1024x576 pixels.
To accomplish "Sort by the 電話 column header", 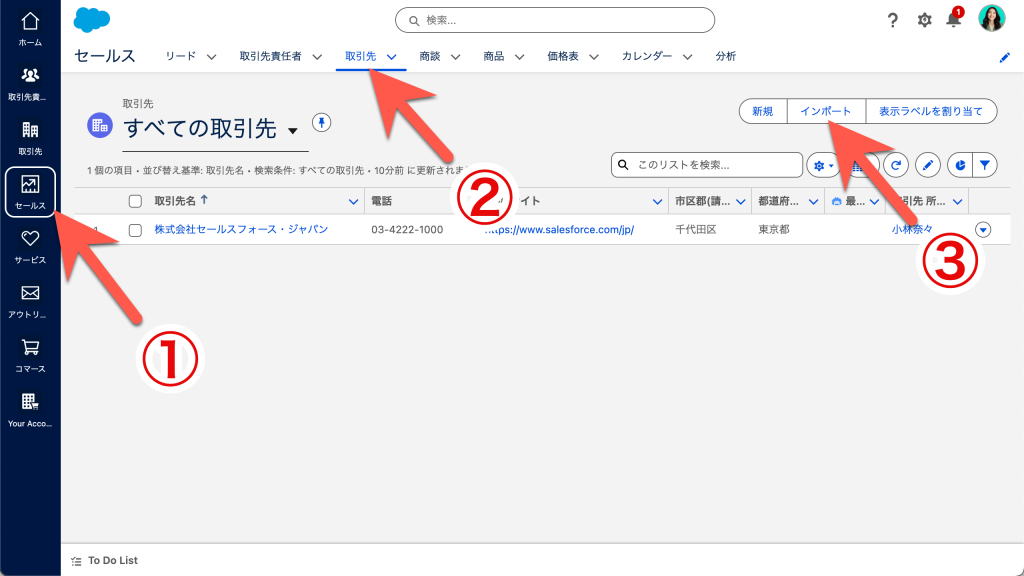I will pyautogui.click(x=381, y=201).
